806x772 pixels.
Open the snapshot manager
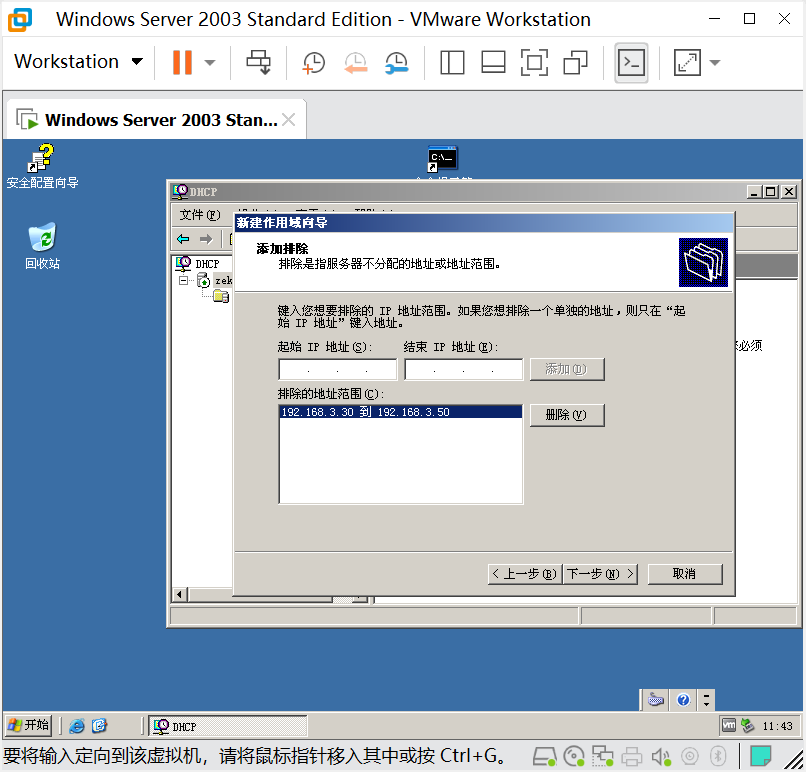(x=396, y=63)
